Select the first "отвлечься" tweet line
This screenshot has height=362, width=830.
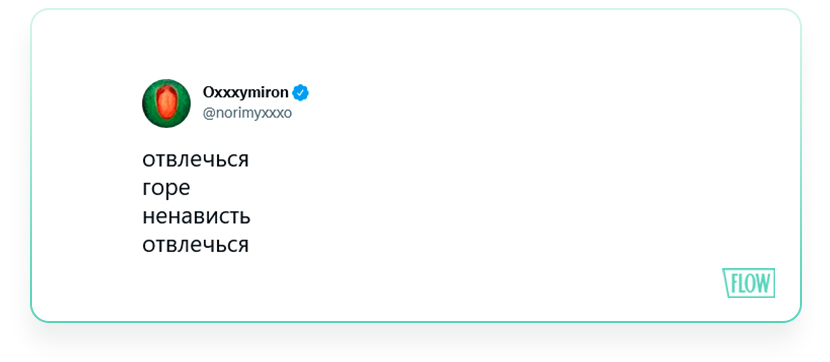click(195, 160)
